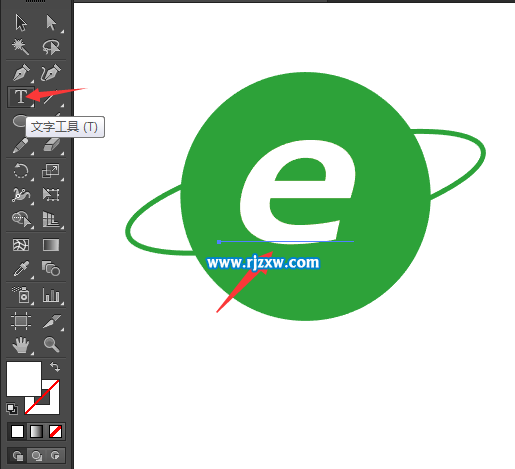Select the Lasso tool
Image resolution: width=515 pixels, height=469 pixels.
tap(51, 47)
